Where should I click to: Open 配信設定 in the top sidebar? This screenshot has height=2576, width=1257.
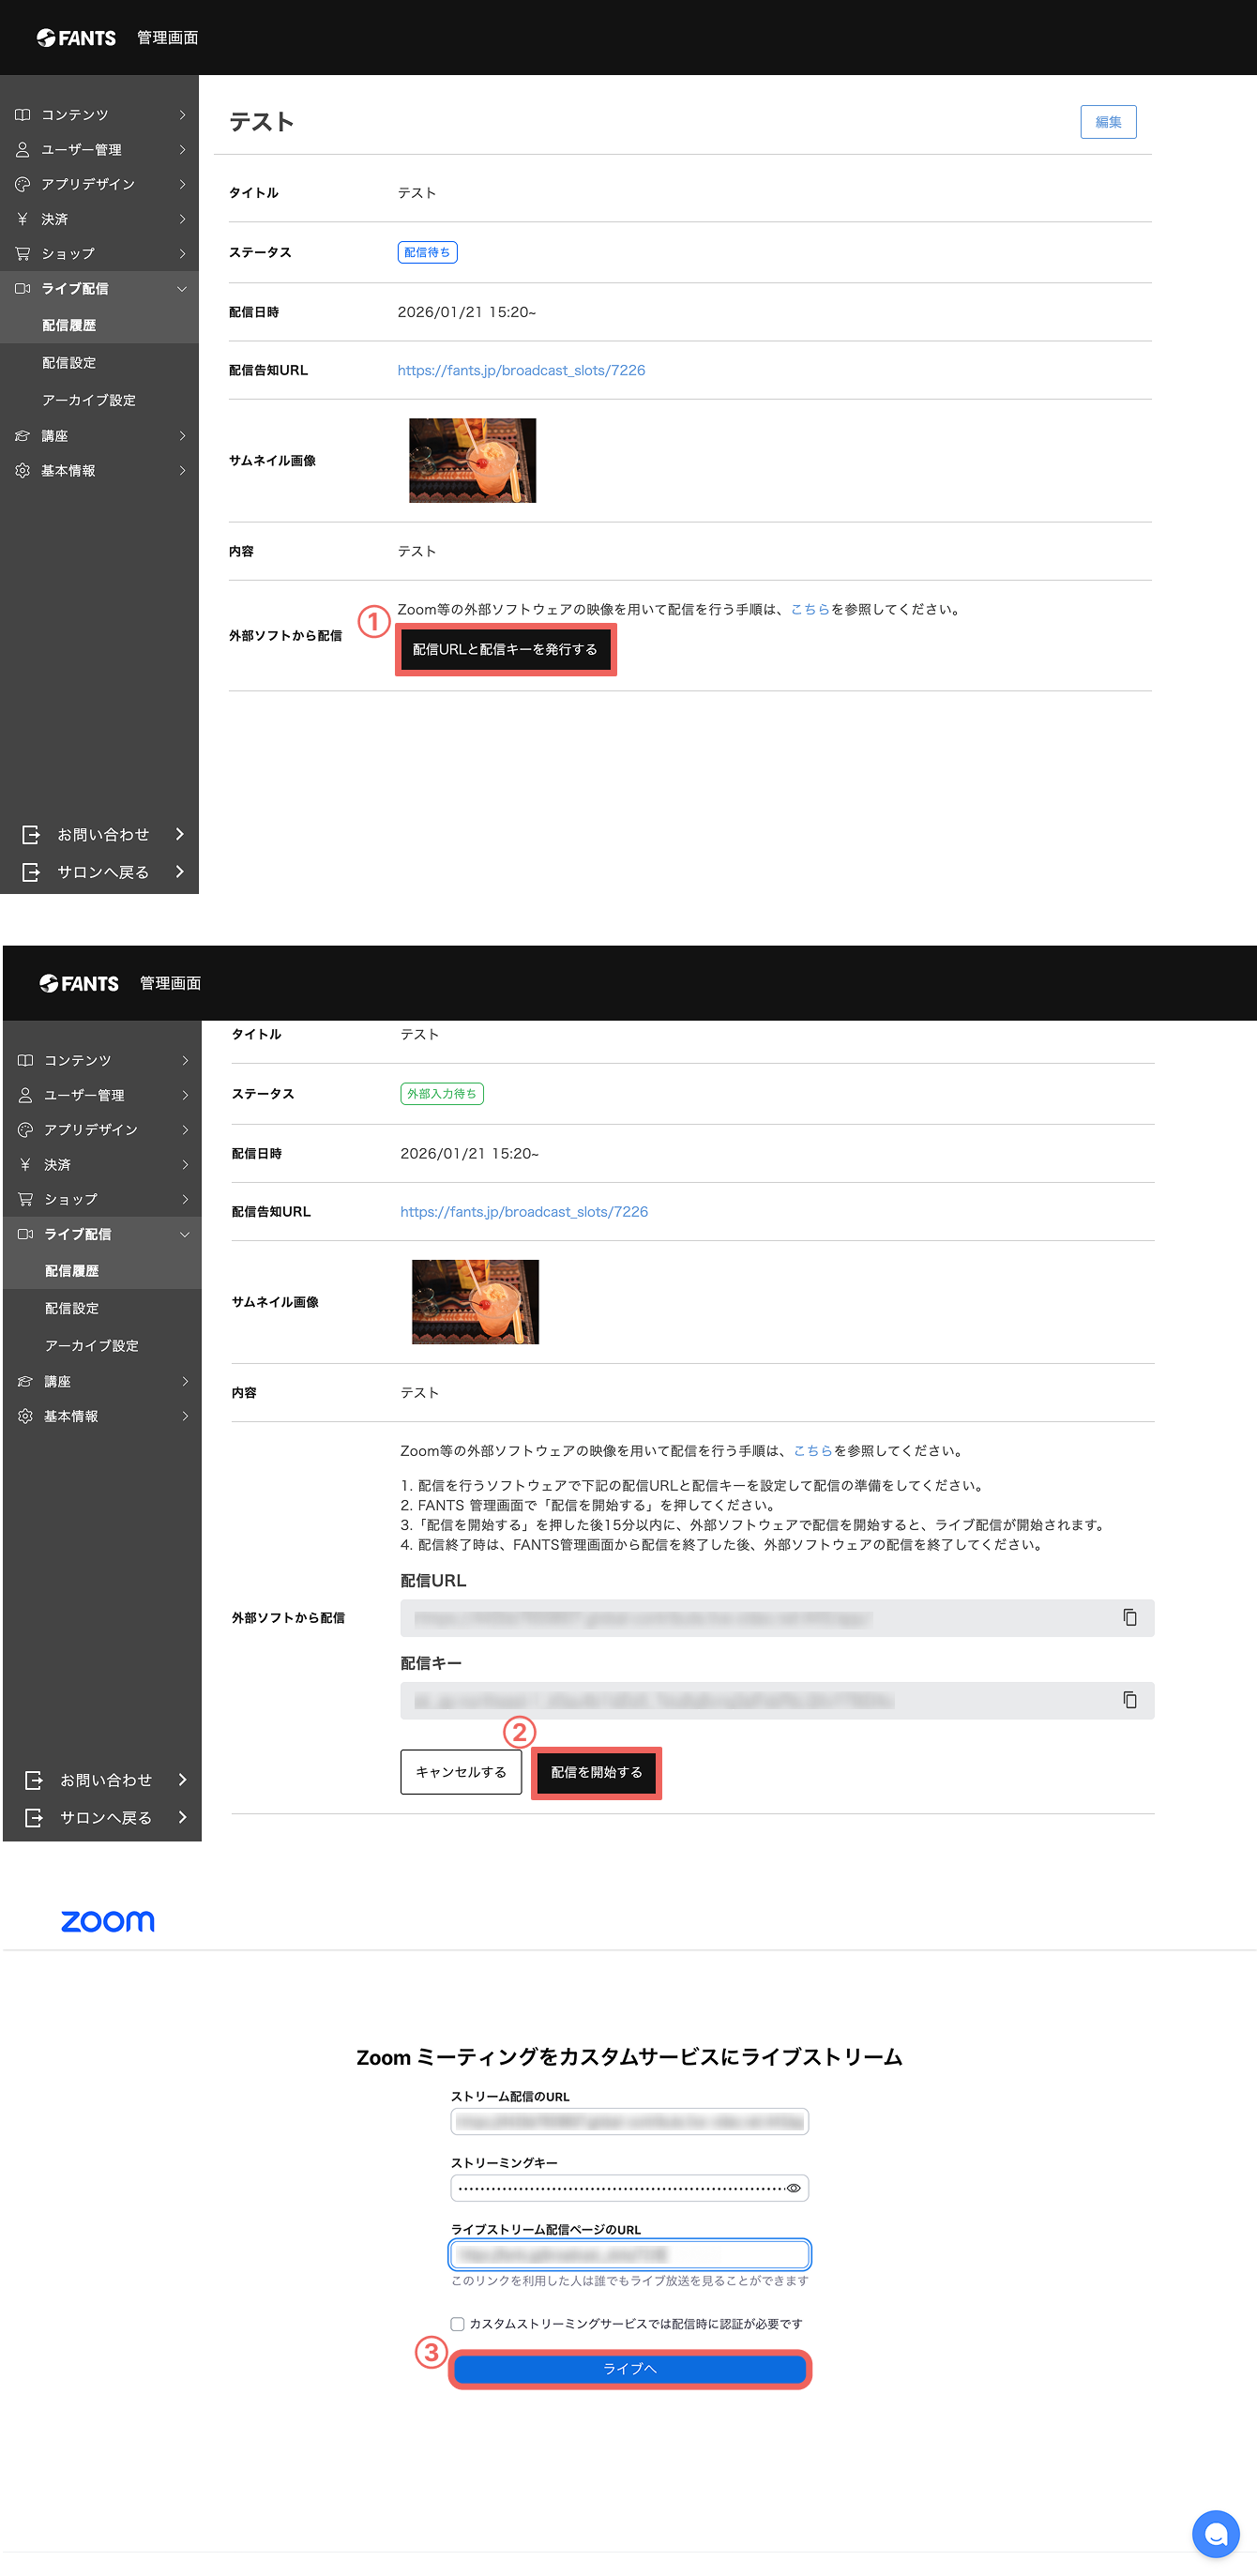(69, 363)
